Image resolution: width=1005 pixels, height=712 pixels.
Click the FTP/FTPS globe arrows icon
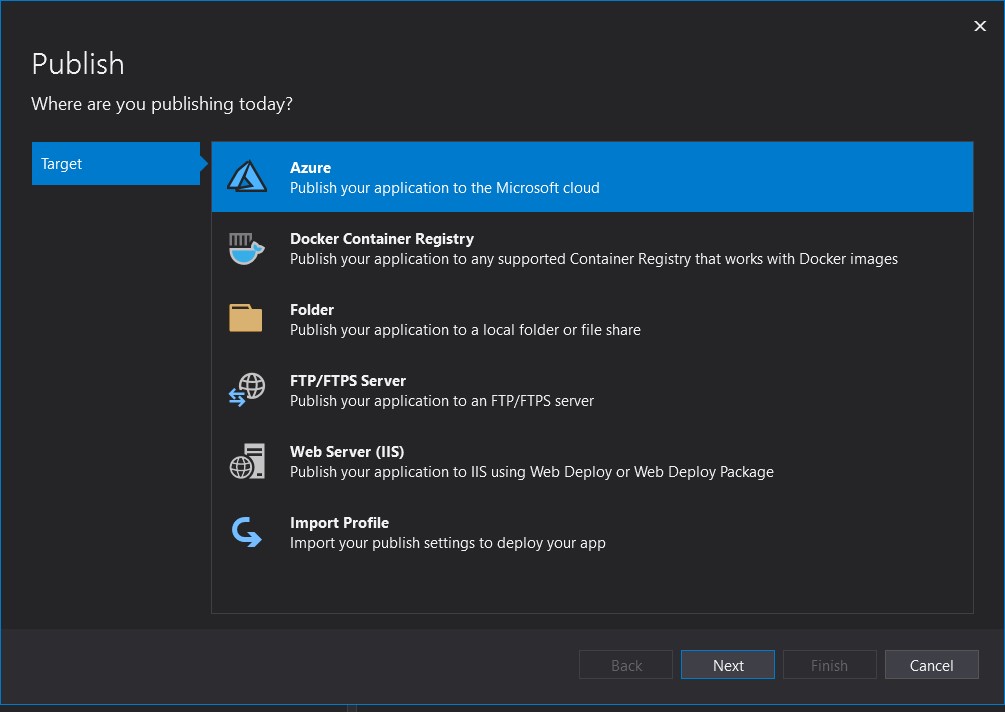[x=247, y=390]
